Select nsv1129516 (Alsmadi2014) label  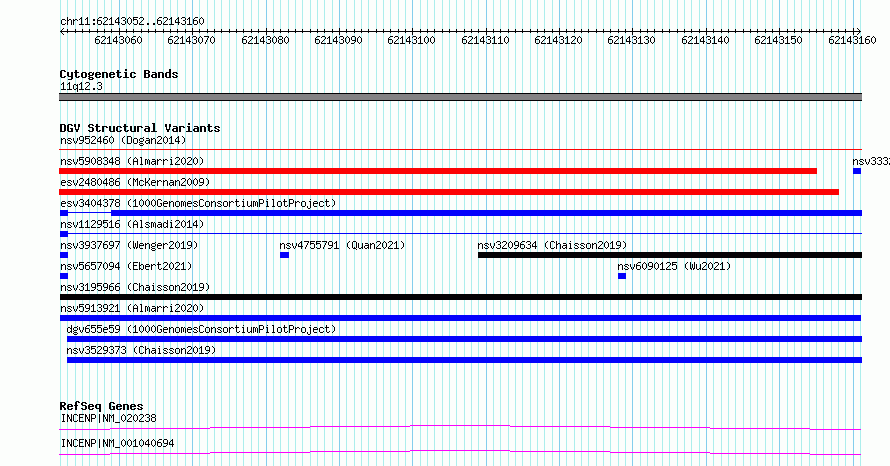tap(132, 224)
